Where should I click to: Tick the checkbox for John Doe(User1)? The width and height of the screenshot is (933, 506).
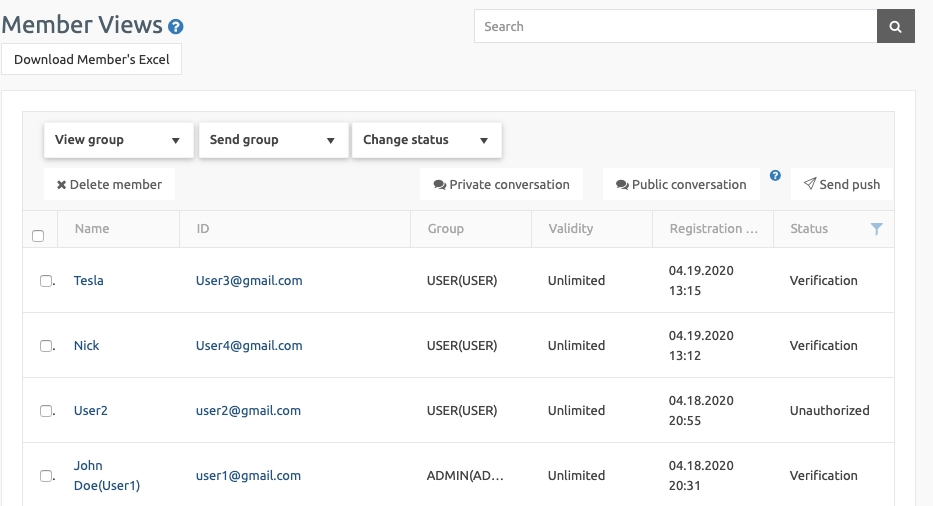[x=46, y=476]
